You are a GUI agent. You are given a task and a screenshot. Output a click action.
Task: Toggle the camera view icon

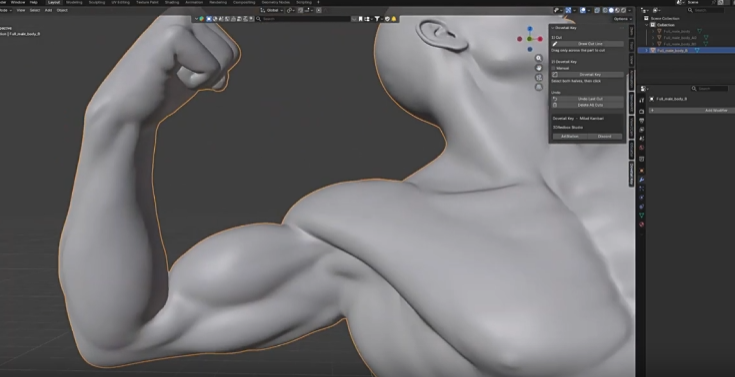point(539,77)
